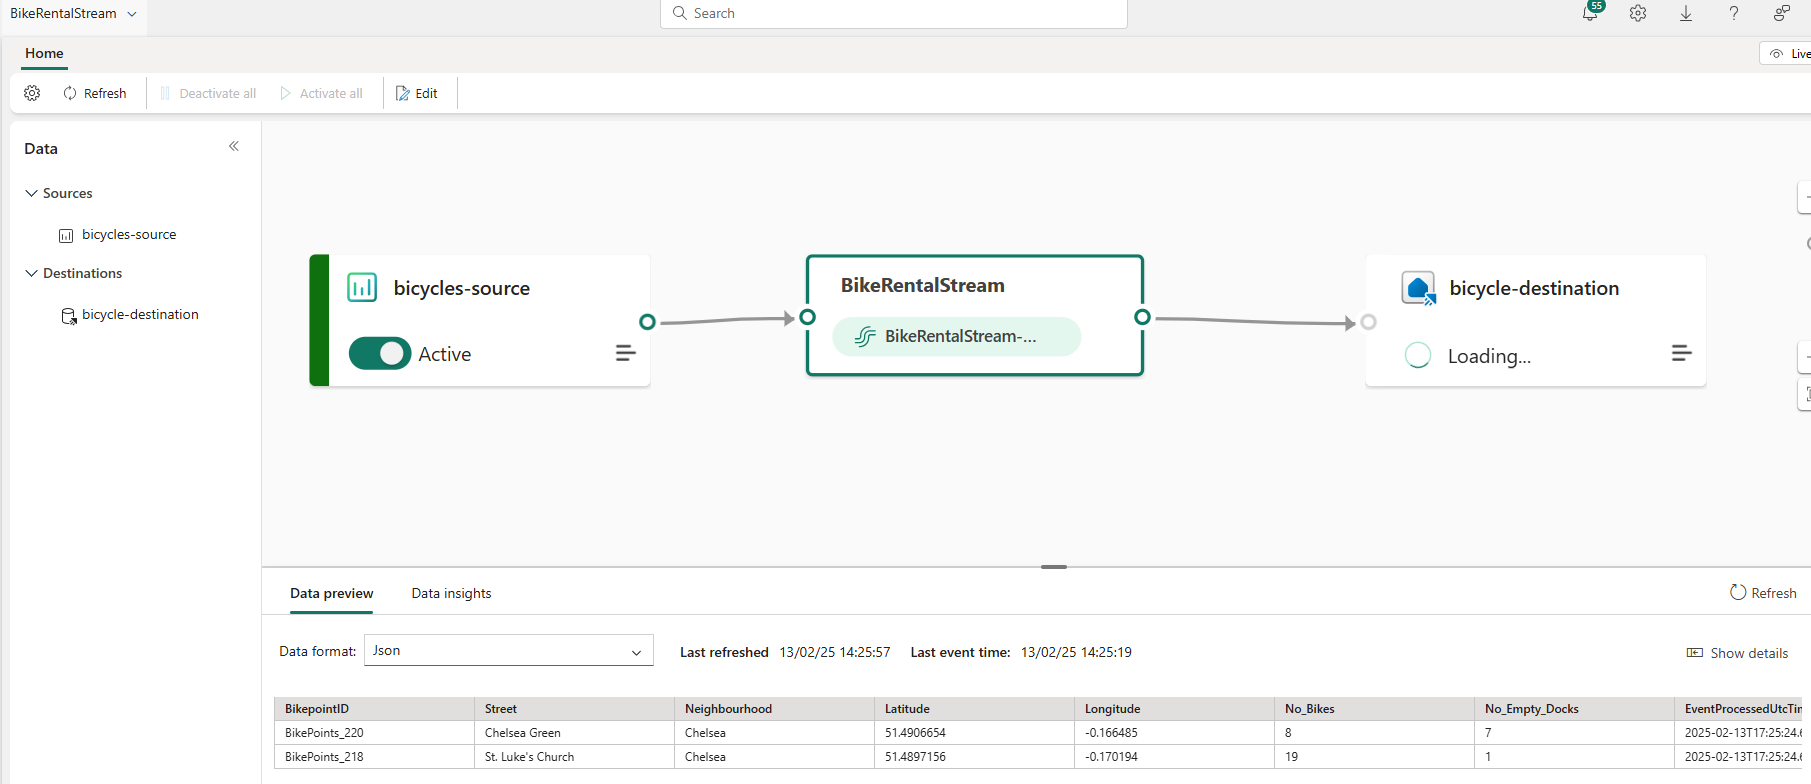The image size is (1811, 784).
Task: Click the Search input field
Action: [894, 13]
